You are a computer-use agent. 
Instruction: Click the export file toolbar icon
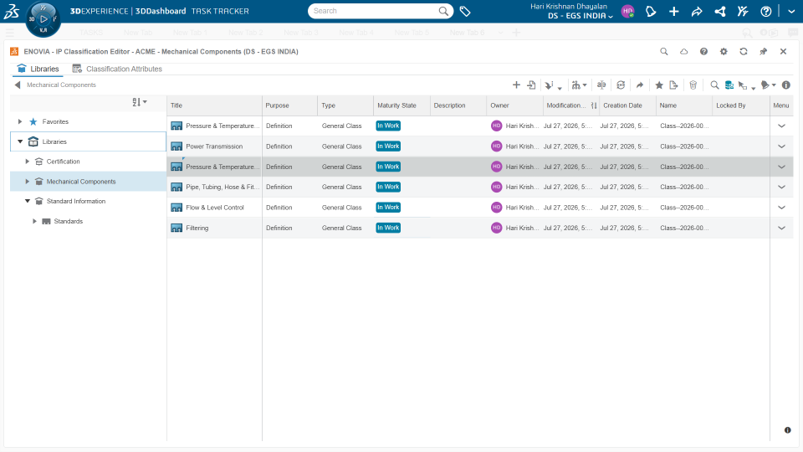(673, 85)
